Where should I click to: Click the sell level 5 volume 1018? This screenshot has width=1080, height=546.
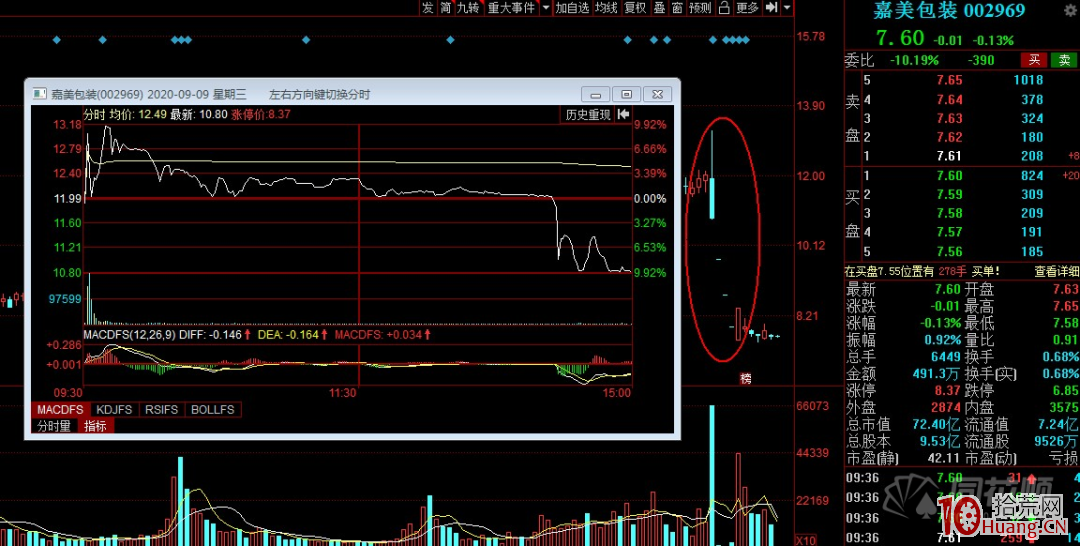coord(1028,80)
